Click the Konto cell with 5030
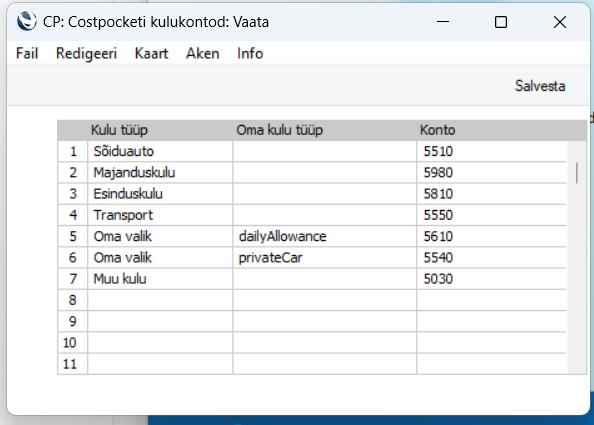This screenshot has height=425, width=594. (x=492, y=279)
